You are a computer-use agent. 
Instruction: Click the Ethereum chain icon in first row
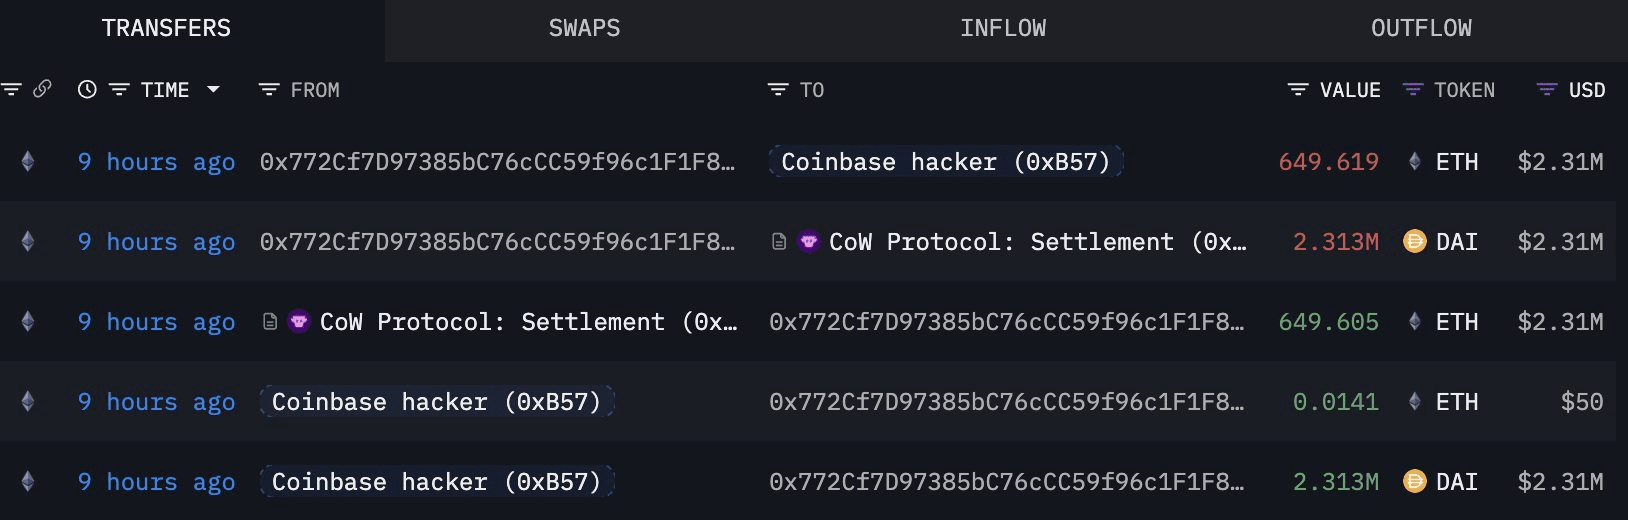pyautogui.click(x=28, y=161)
